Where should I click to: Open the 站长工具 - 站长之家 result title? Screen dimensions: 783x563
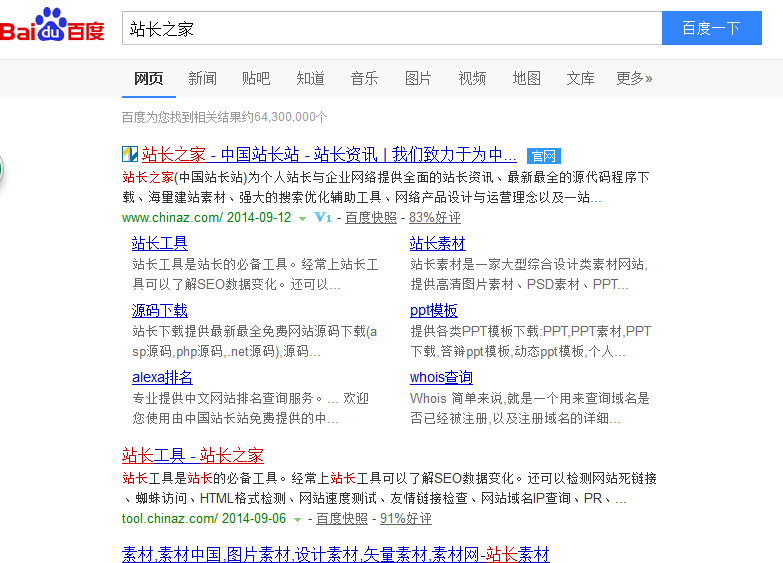(193, 455)
